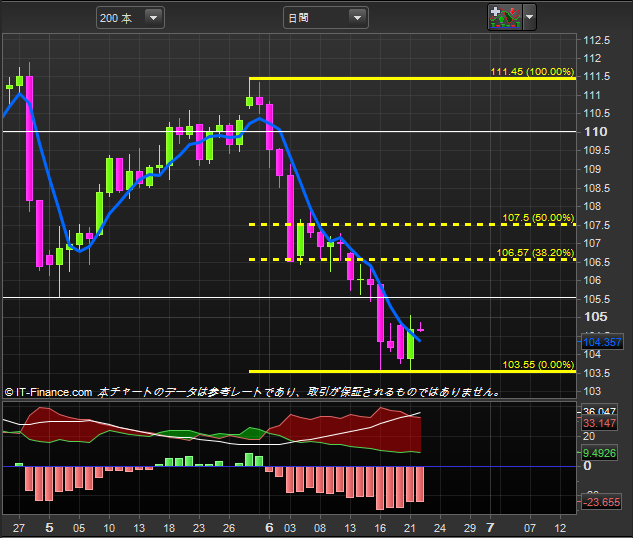Click the 27 date axis label

[19, 528]
